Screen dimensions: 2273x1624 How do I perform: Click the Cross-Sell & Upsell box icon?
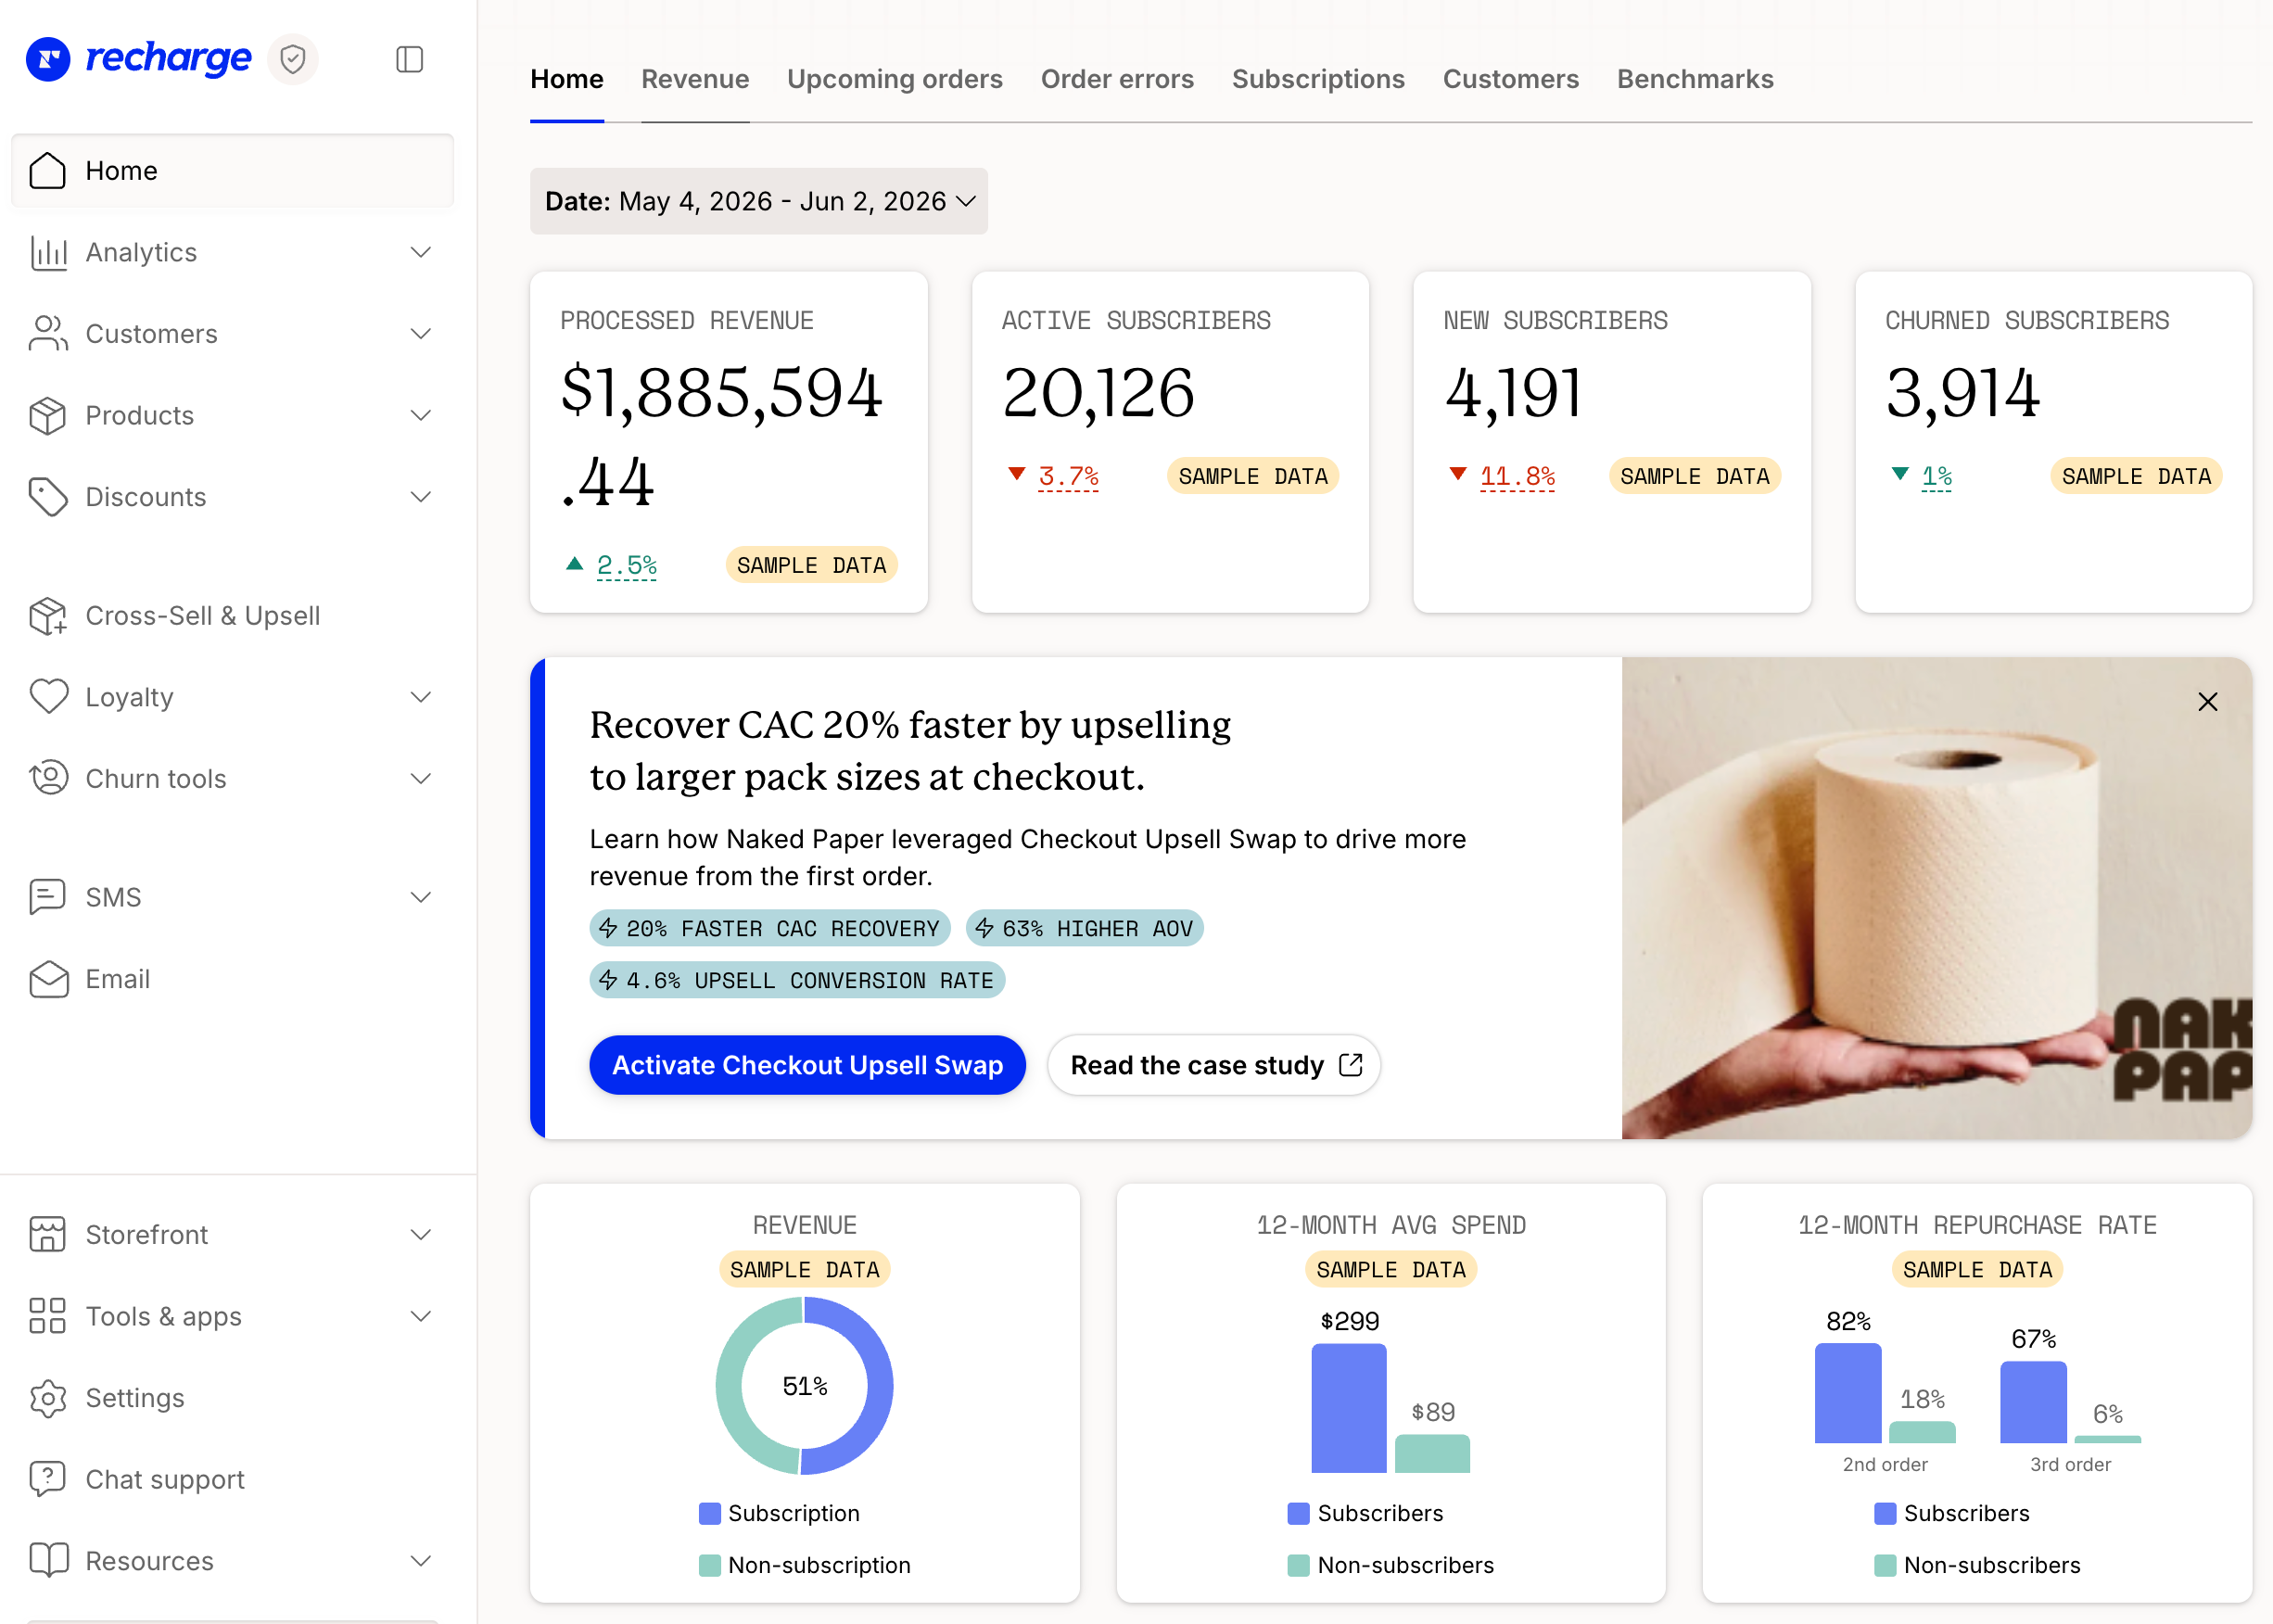(x=48, y=616)
